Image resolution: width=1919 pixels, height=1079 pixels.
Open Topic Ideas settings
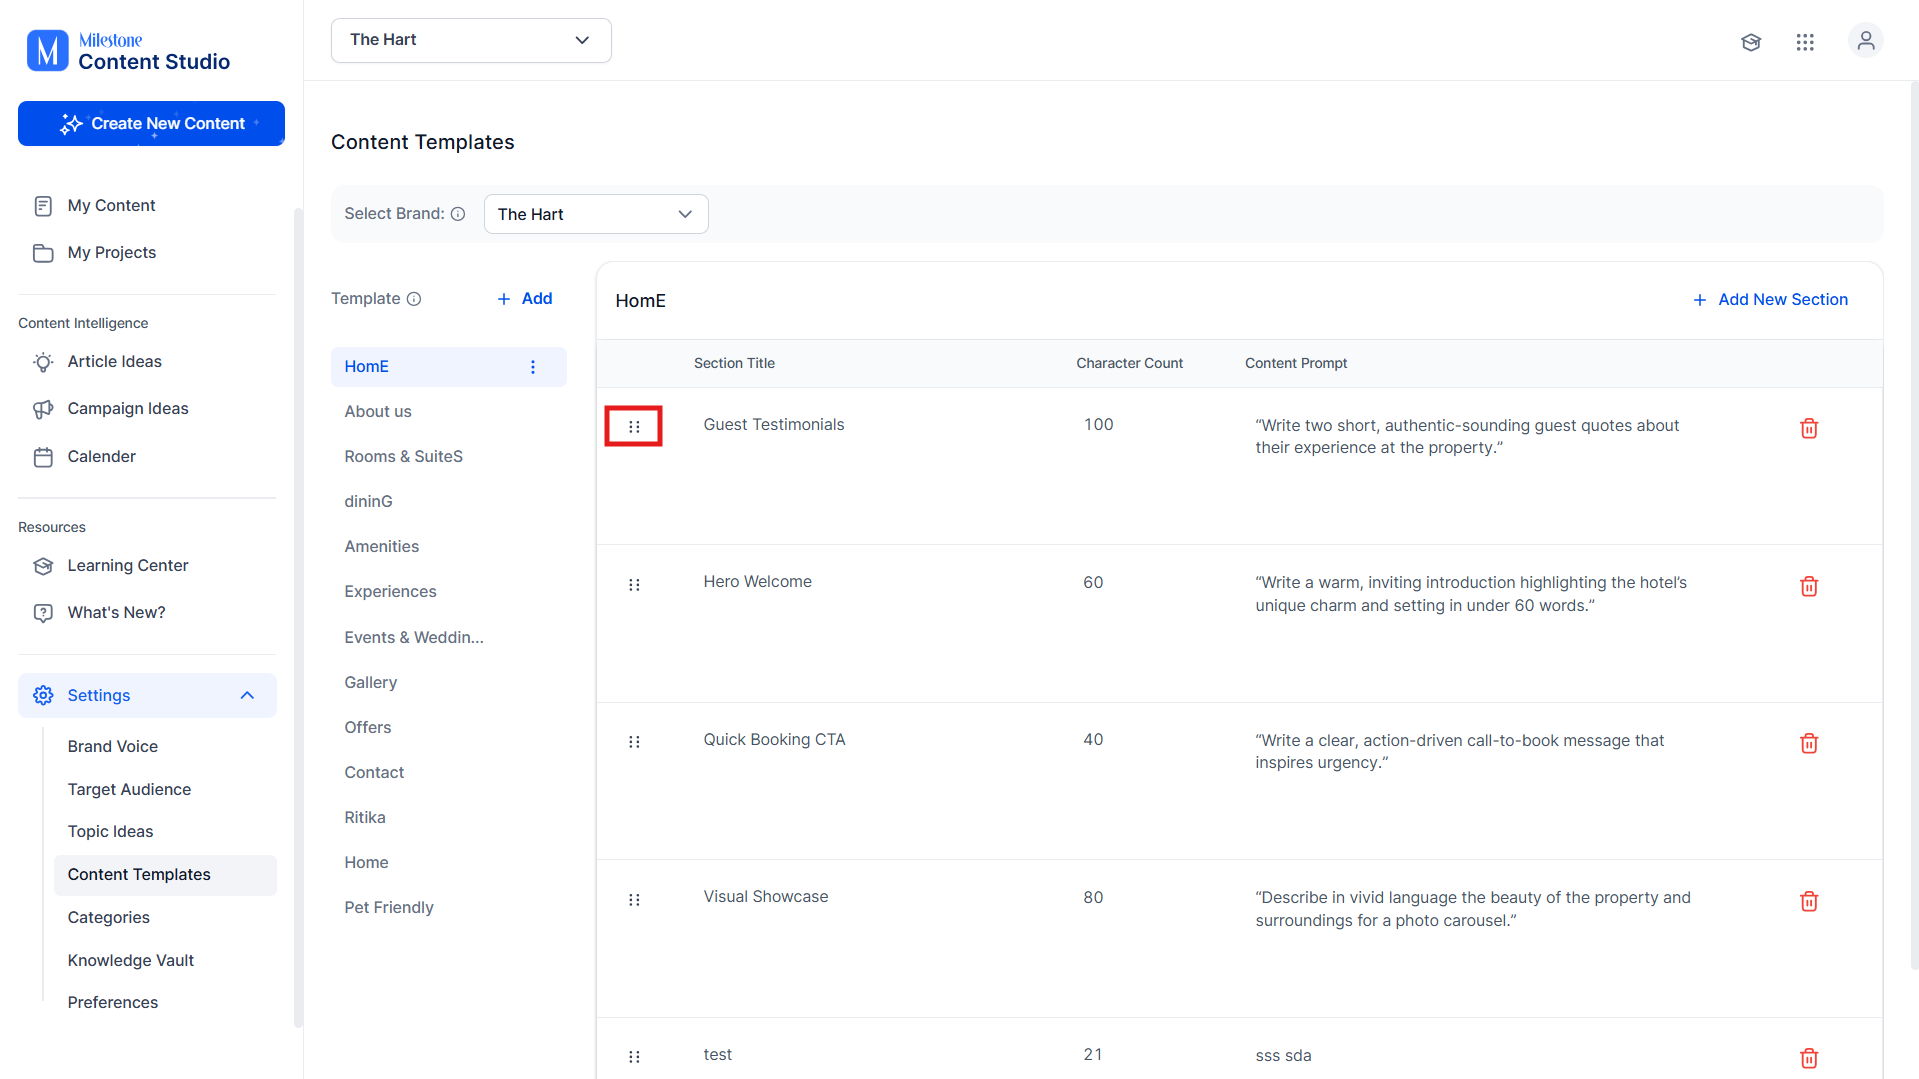pyautogui.click(x=110, y=832)
